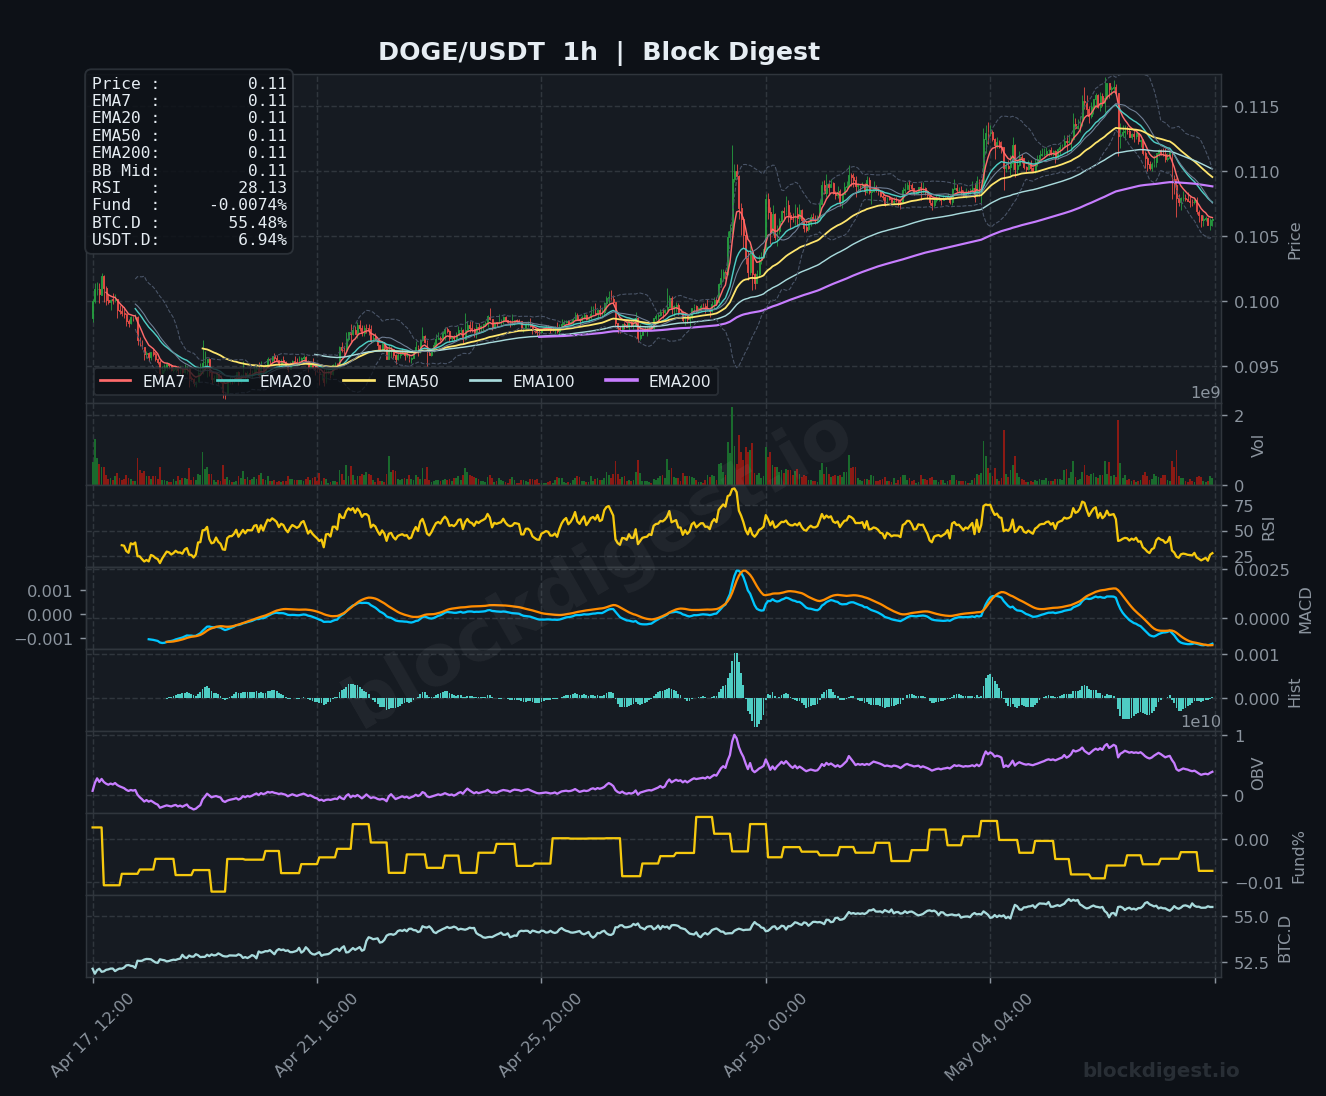Viewport: 1326px width, 1096px height.
Task: Click the Price axis label
Action: (1295, 241)
